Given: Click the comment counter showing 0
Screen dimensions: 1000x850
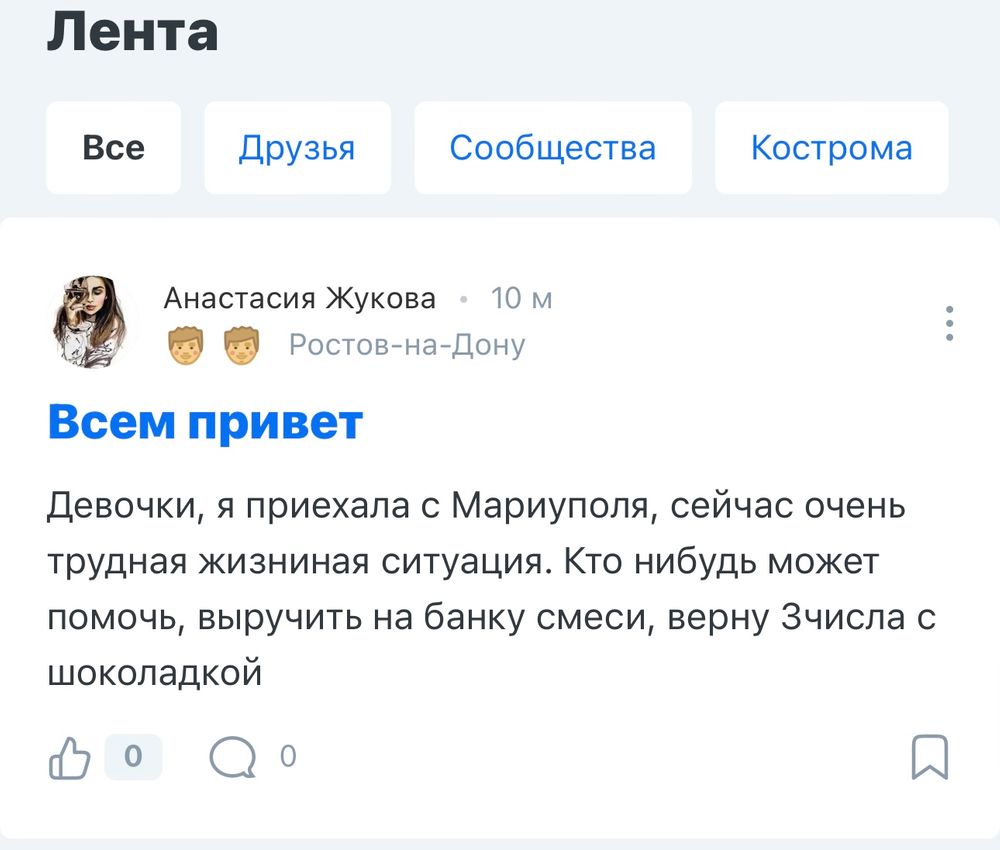Looking at the screenshot, I should [x=288, y=757].
